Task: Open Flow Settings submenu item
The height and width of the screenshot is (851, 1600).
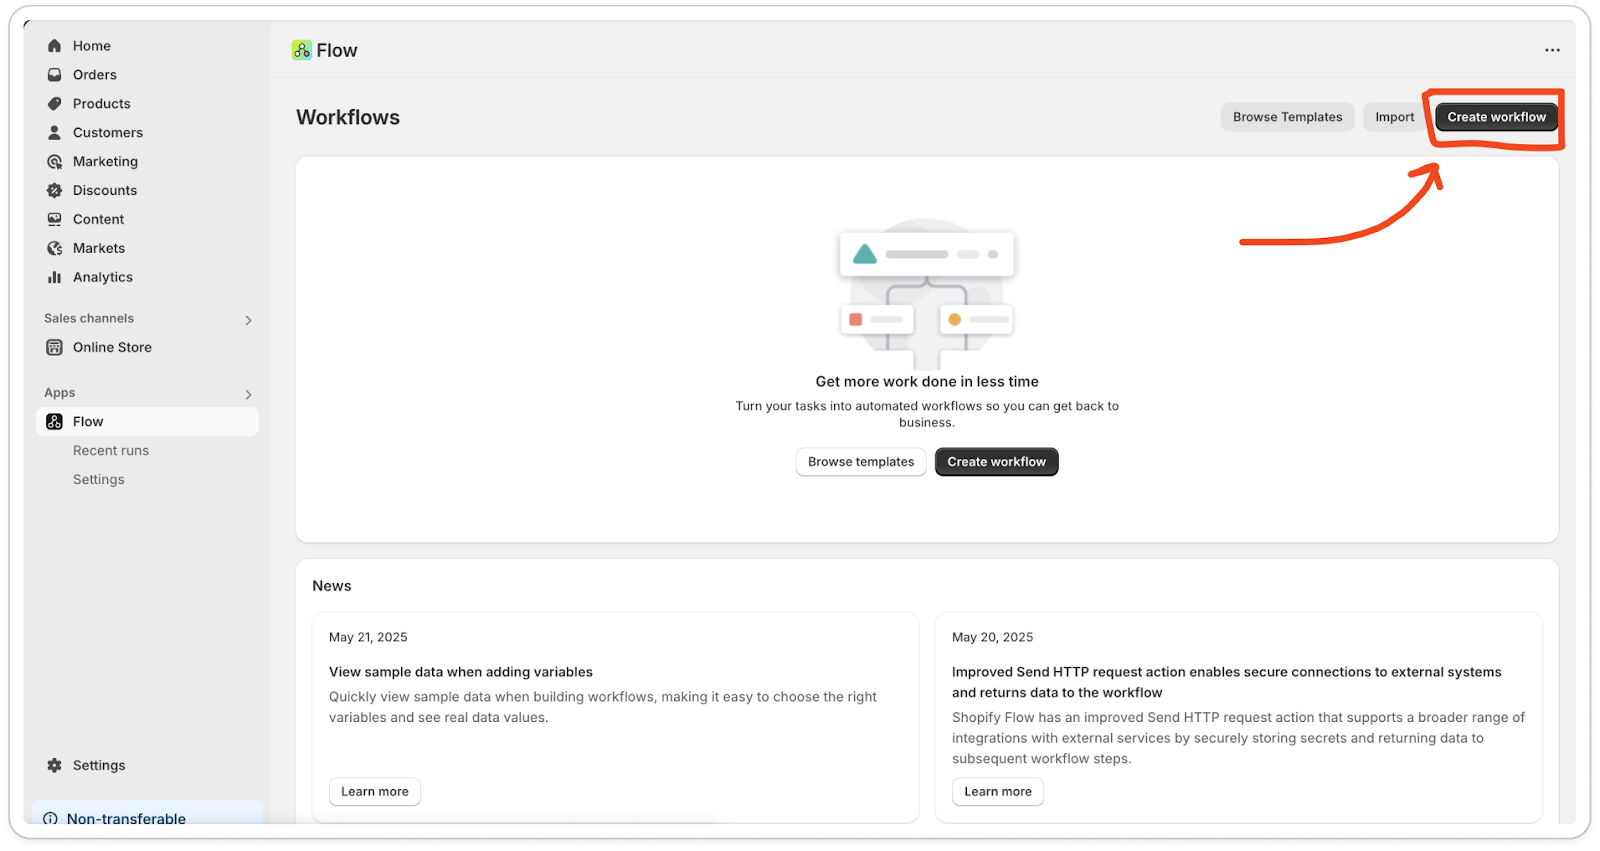Action: click(99, 480)
